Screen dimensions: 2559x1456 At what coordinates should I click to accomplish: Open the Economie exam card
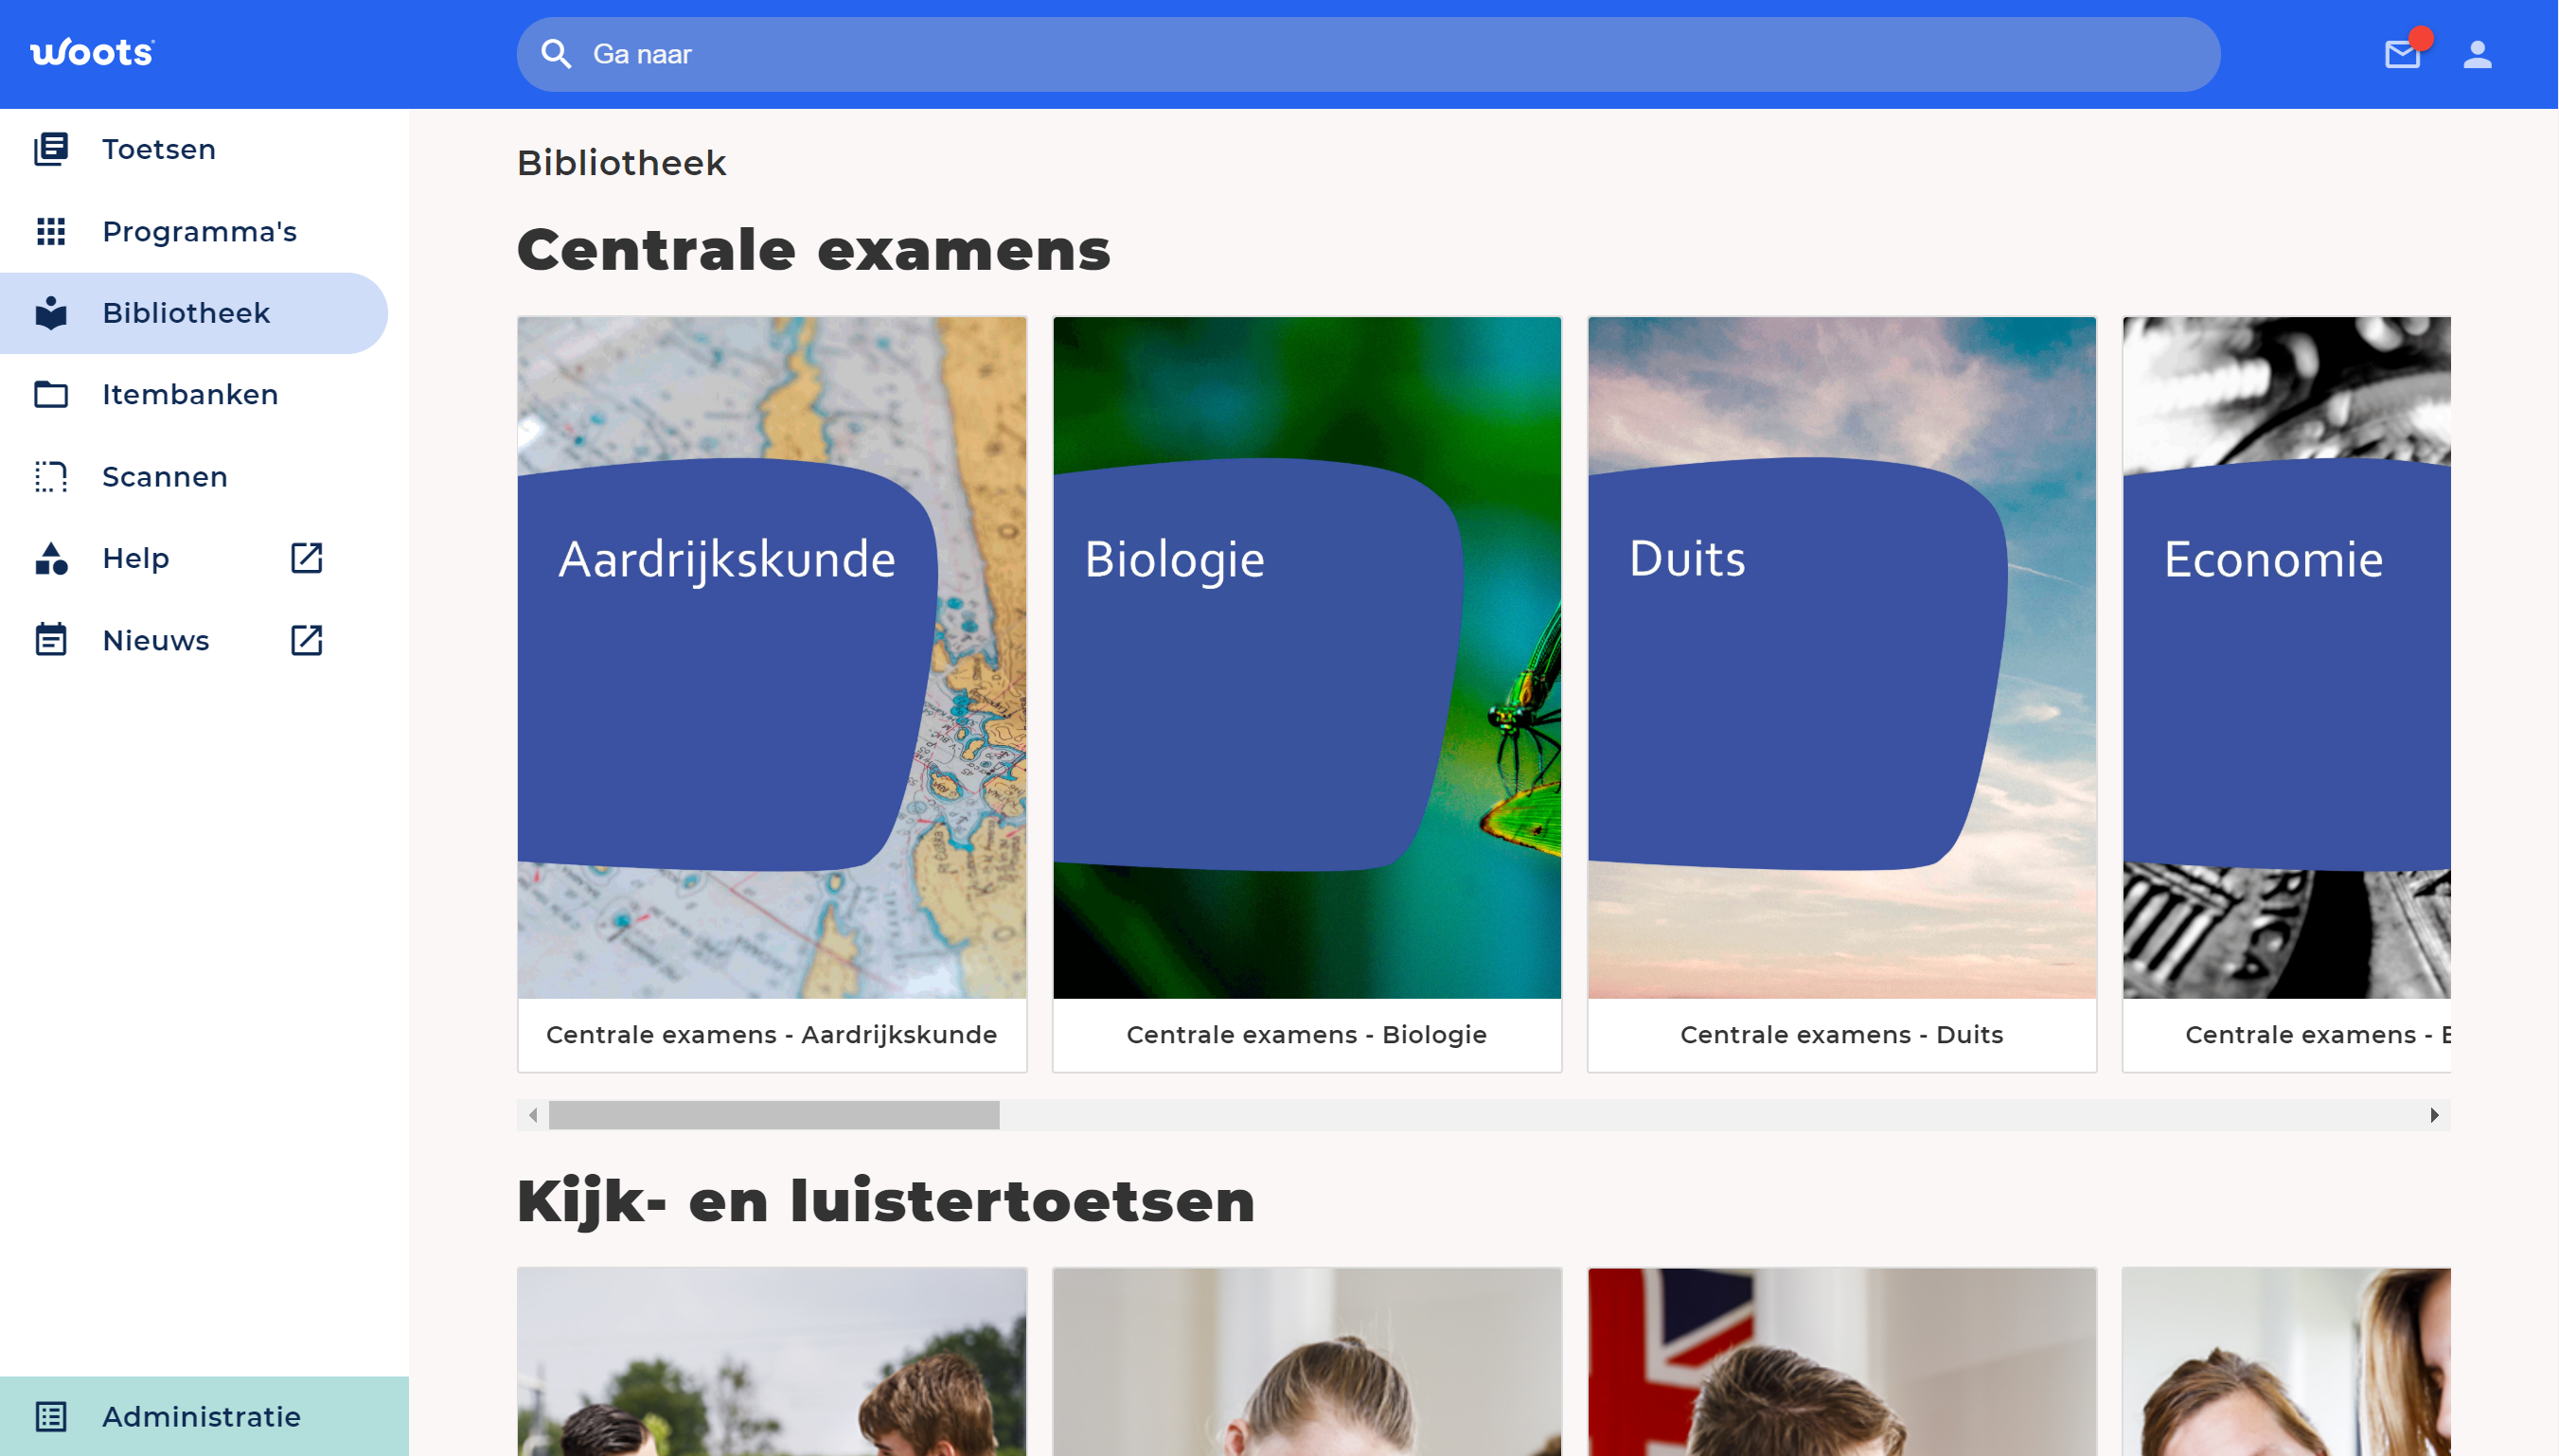tap(2287, 695)
